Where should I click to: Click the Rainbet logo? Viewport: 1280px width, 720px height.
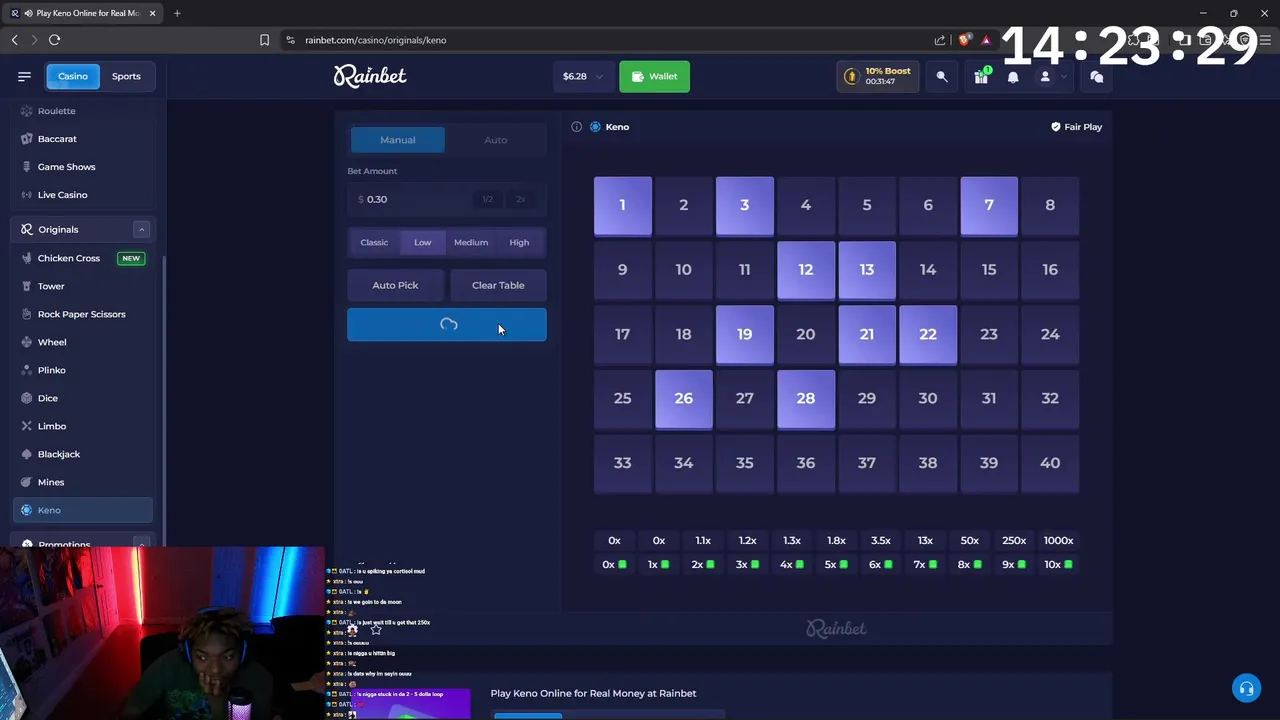pos(370,76)
